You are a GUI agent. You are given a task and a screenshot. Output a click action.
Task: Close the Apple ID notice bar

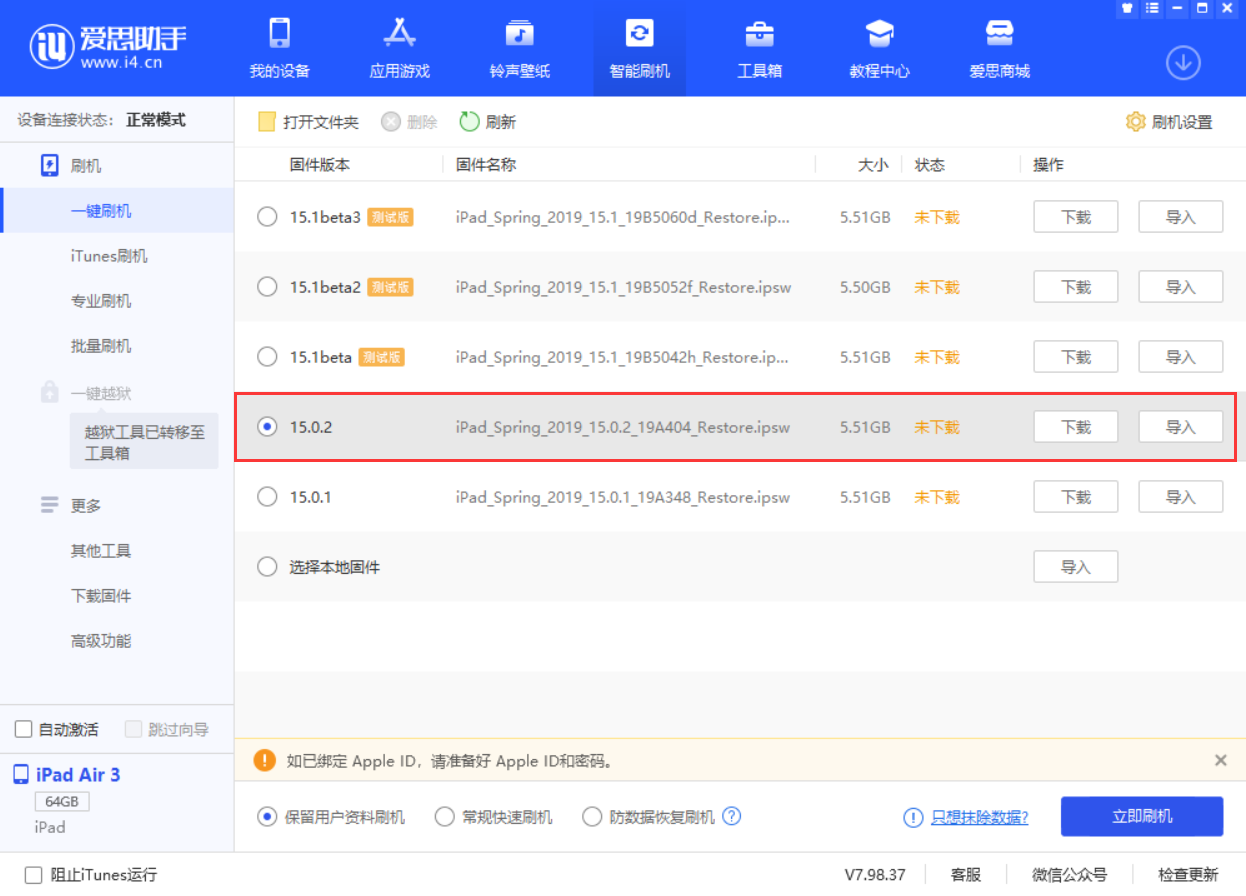tap(1220, 760)
